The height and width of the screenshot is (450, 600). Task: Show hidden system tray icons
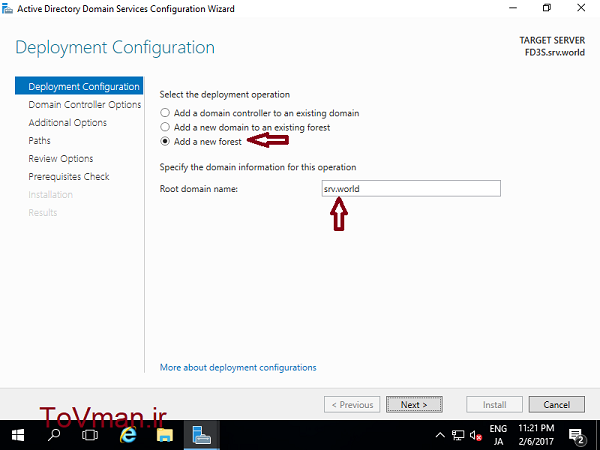[x=441, y=437]
